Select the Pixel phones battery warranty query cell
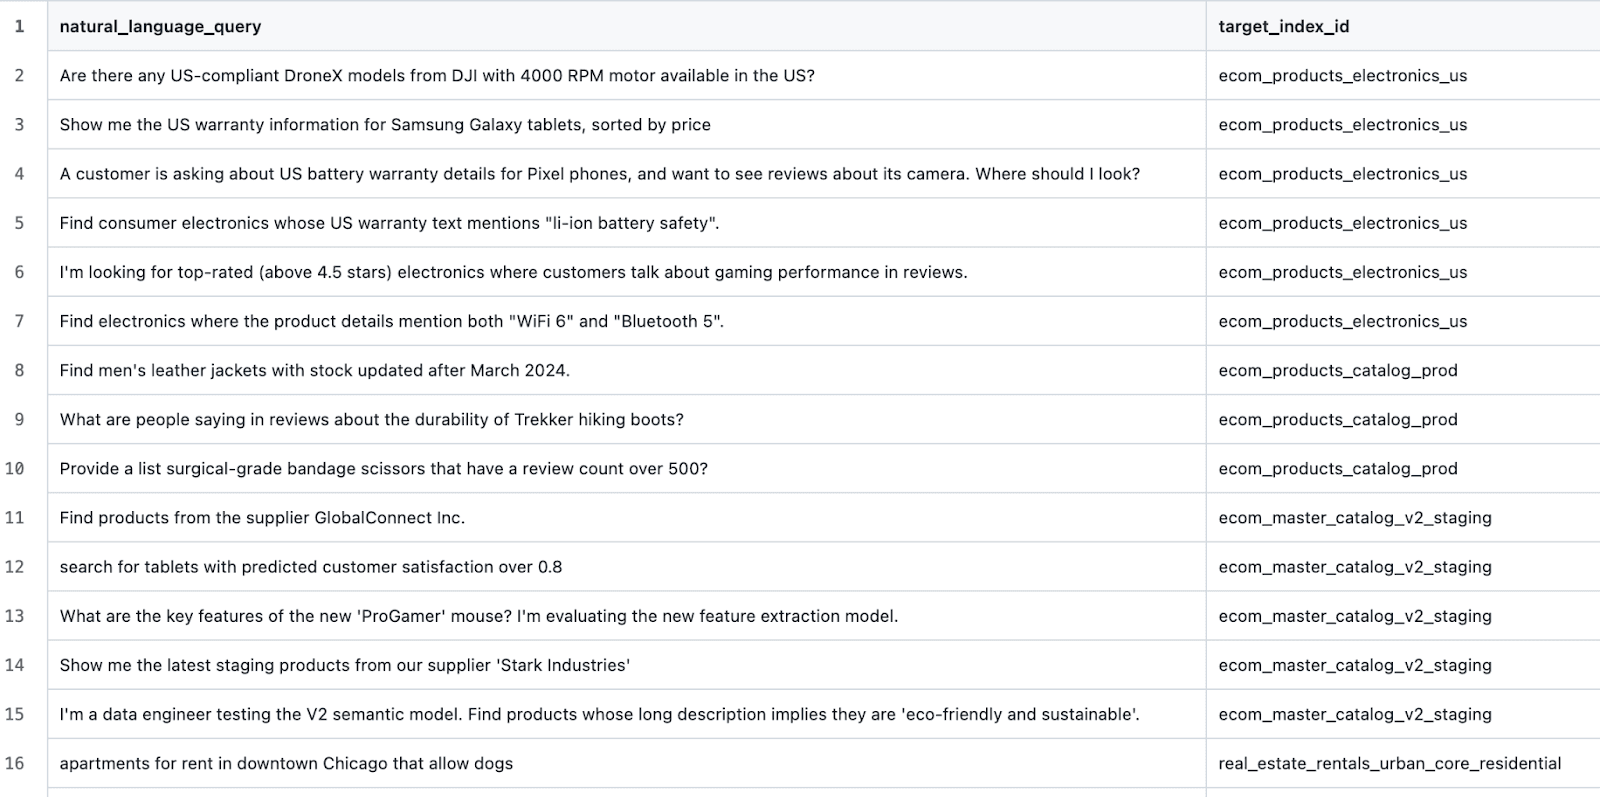The width and height of the screenshot is (1600, 797). tap(599, 174)
